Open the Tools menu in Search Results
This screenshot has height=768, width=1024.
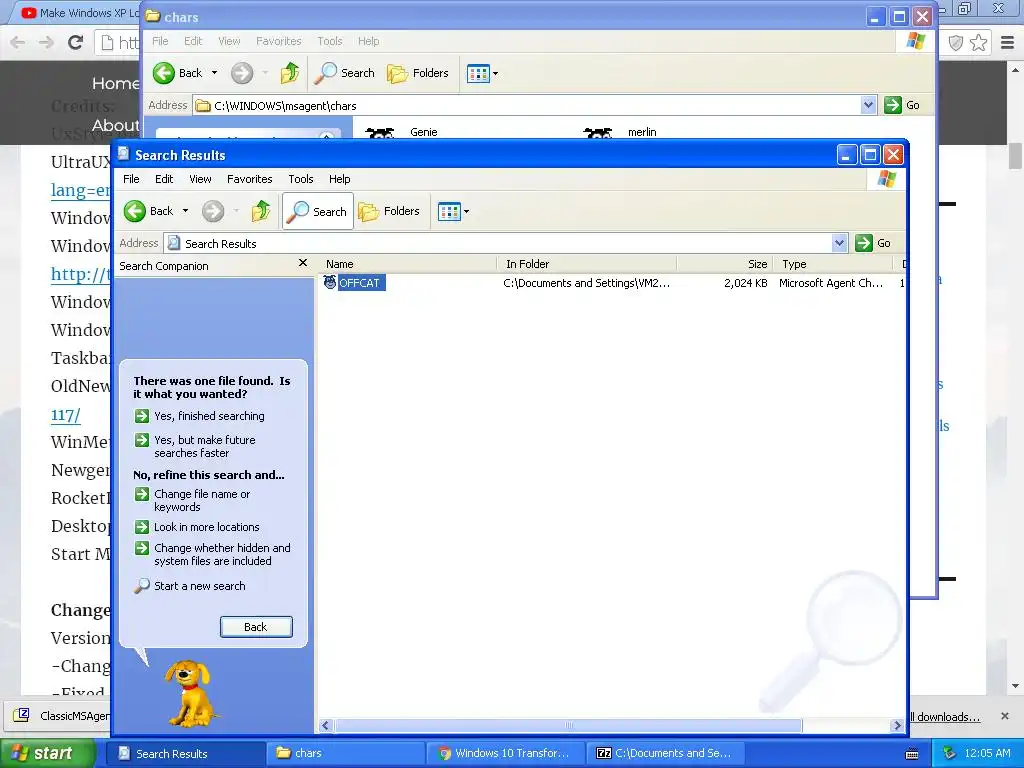[x=300, y=179]
